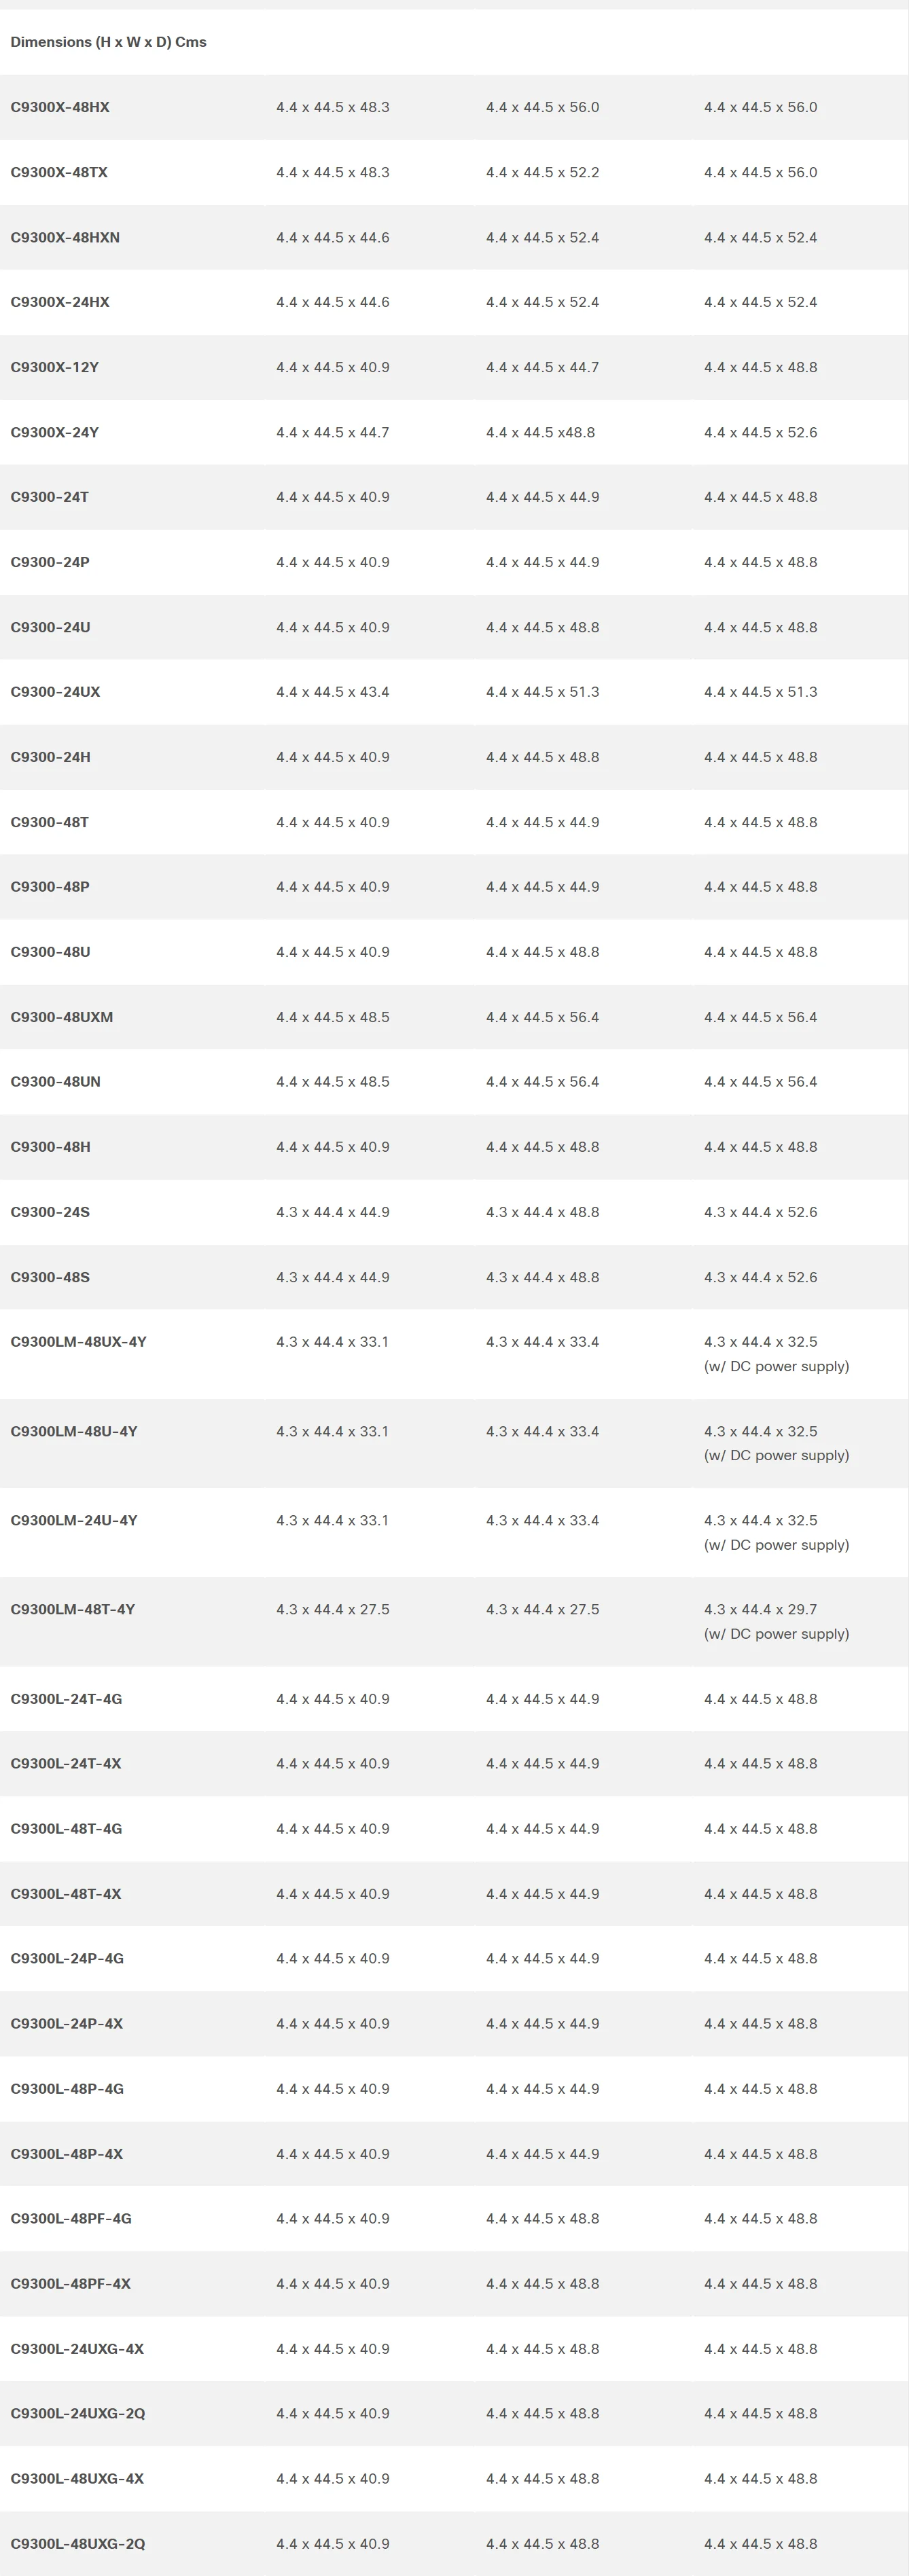Select the C9300-48H row label
The width and height of the screenshot is (909, 2576).
(50, 1147)
